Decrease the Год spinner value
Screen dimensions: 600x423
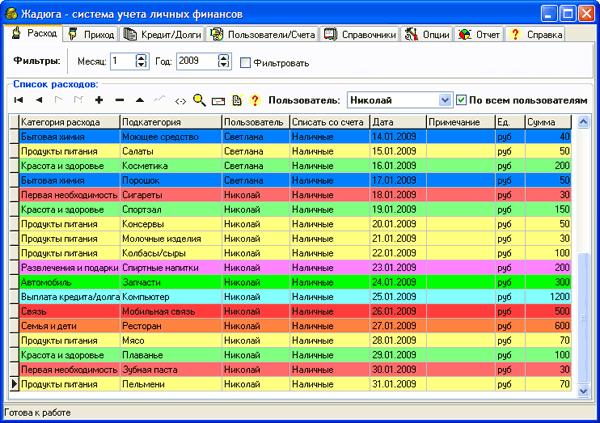pos(224,66)
